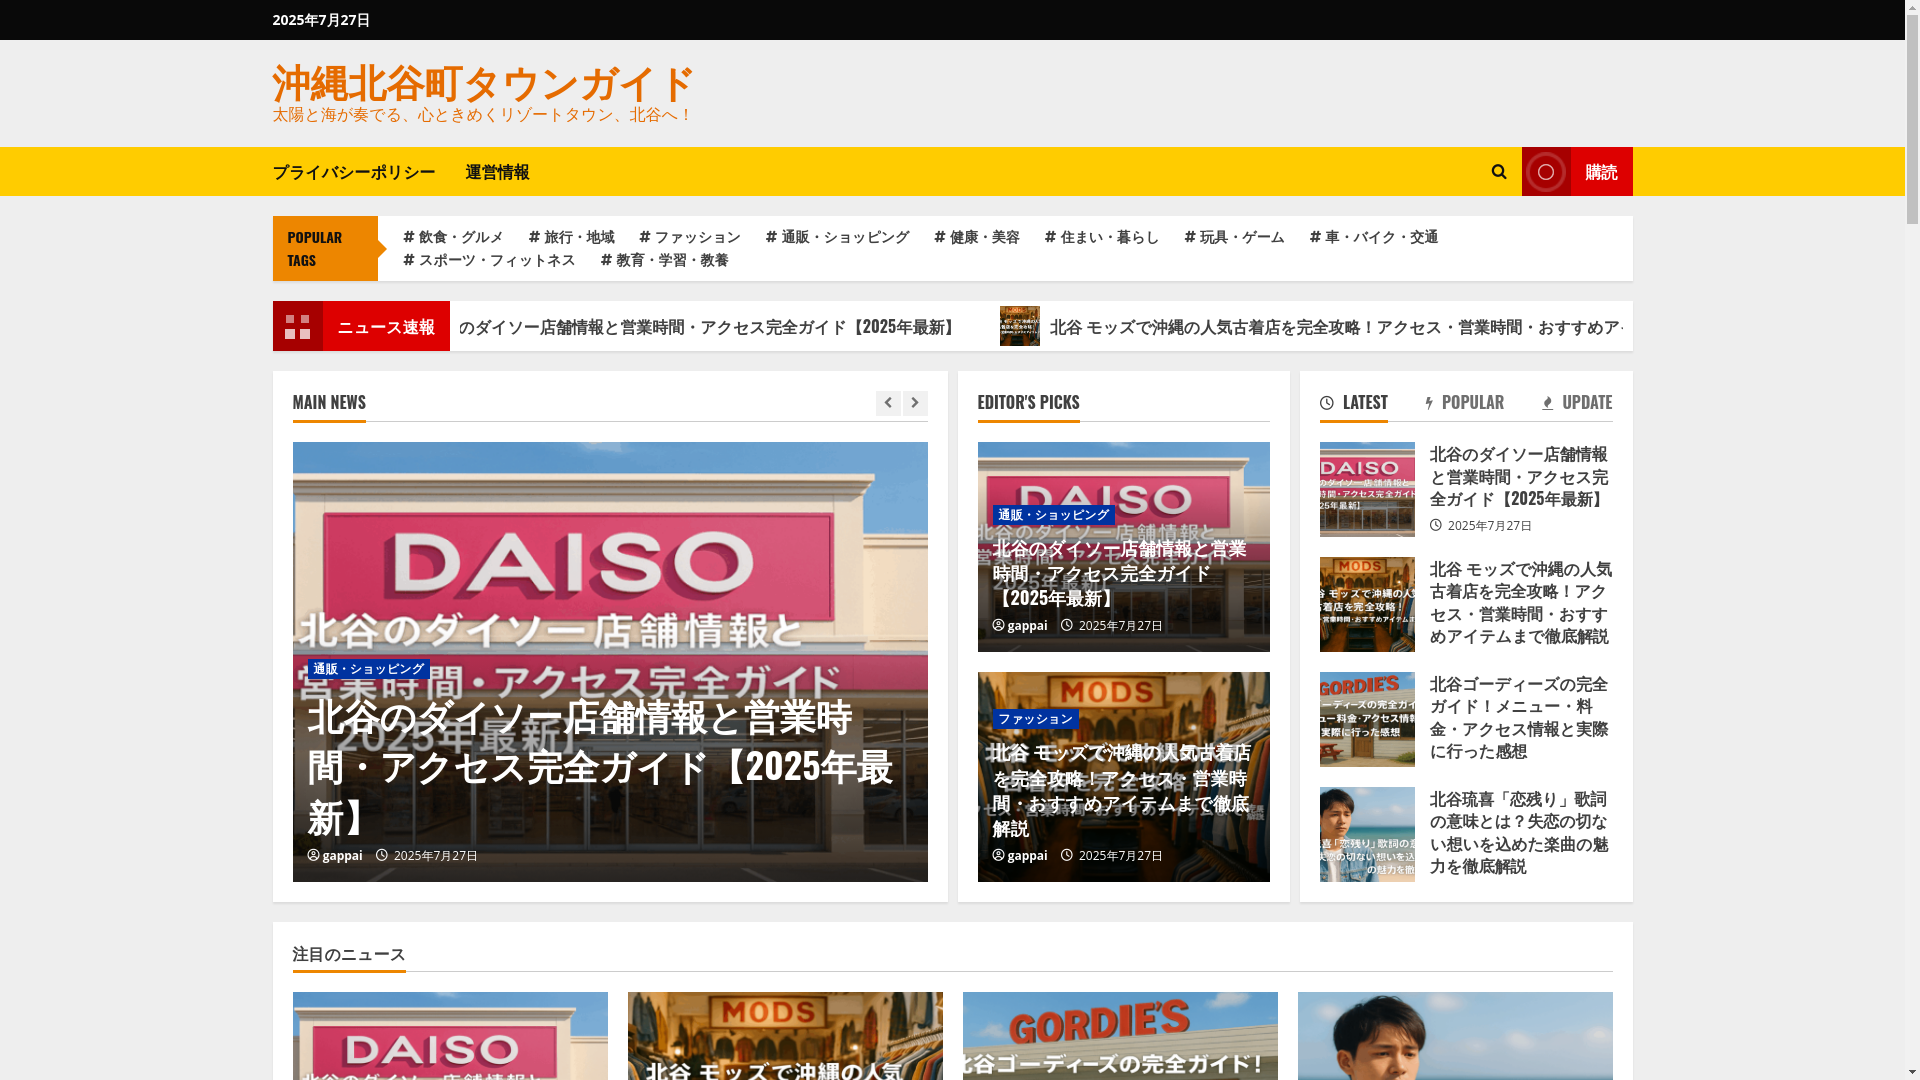Click gappai author on Main News slide
1920x1080 pixels.
(x=335, y=856)
